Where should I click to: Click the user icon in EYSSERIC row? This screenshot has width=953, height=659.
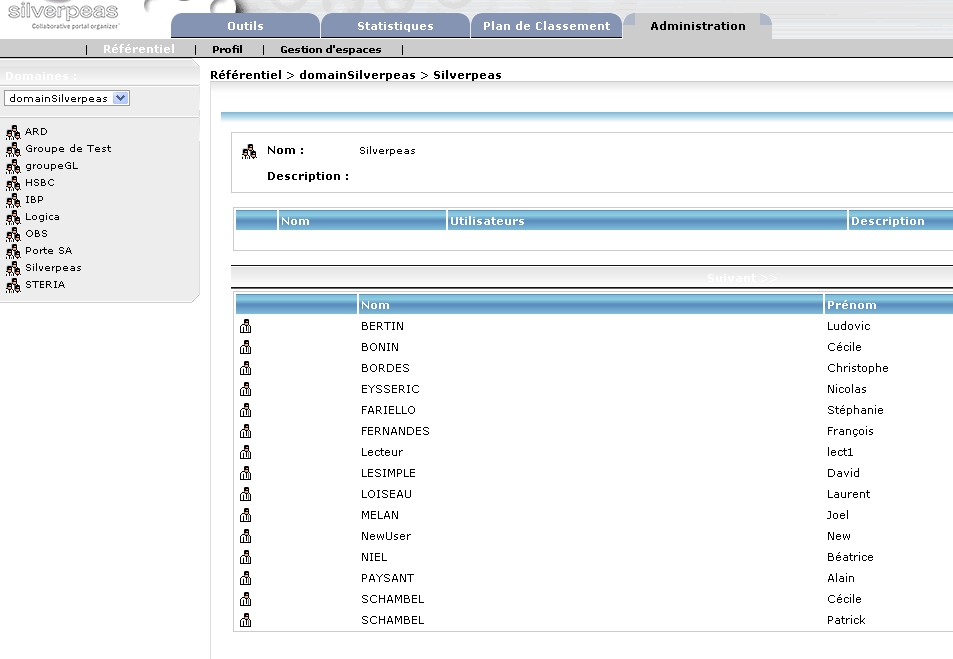pos(246,389)
